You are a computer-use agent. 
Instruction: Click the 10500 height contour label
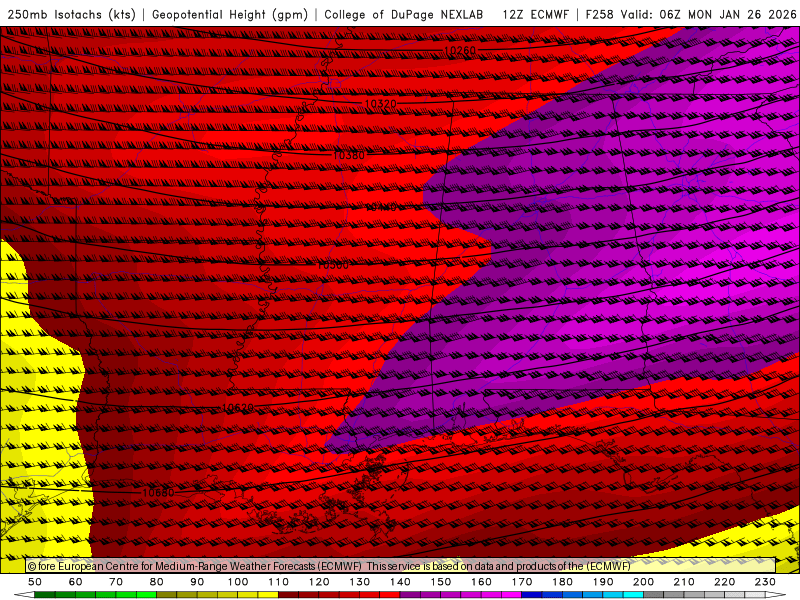333,265
